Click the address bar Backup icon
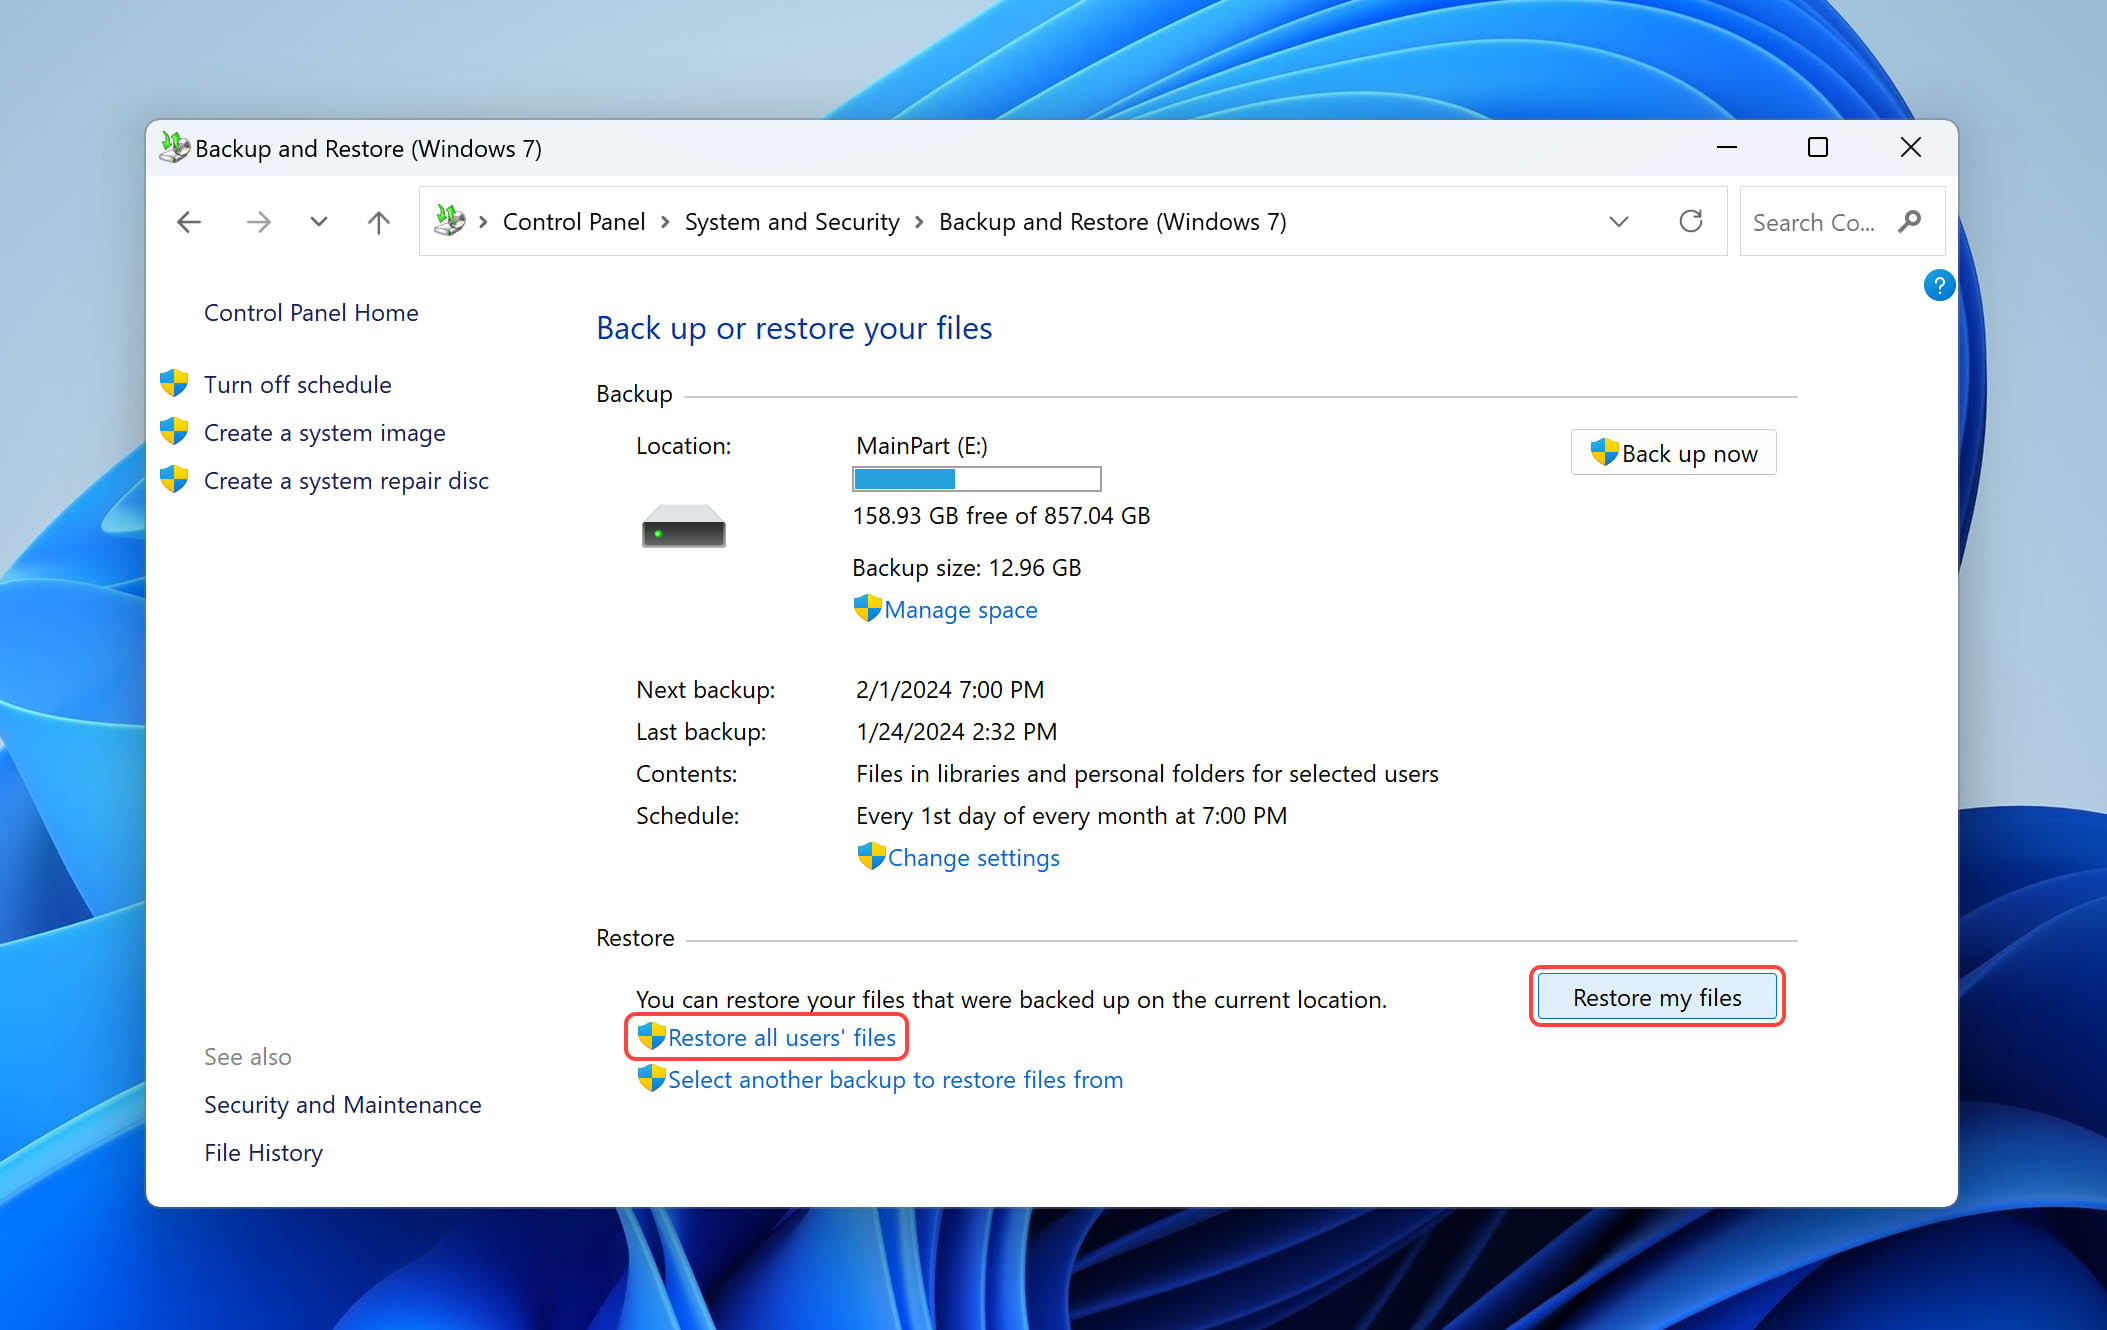 [x=450, y=221]
